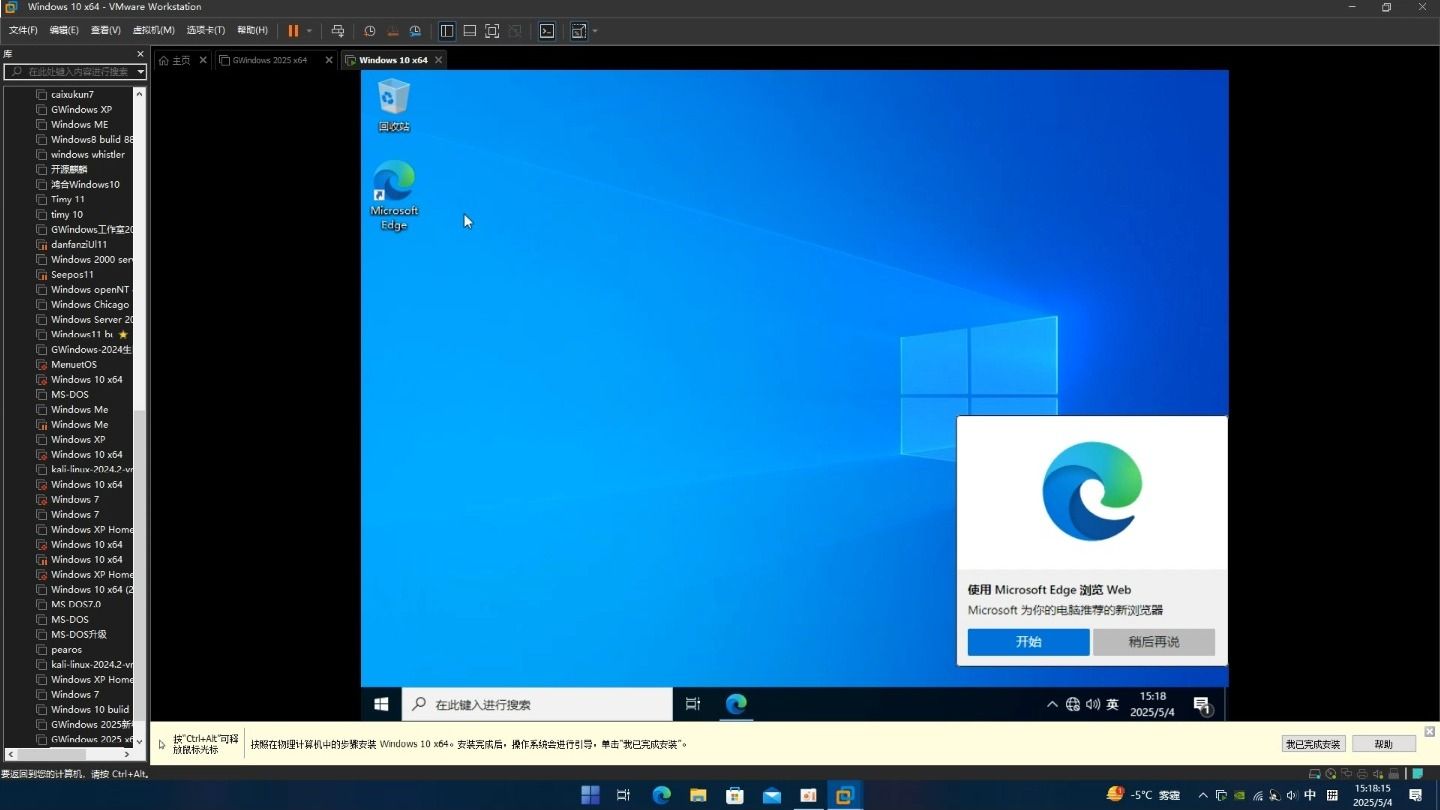Close the Windows 10 x64 tab
The image size is (1440, 810).
[x=438, y=60]
